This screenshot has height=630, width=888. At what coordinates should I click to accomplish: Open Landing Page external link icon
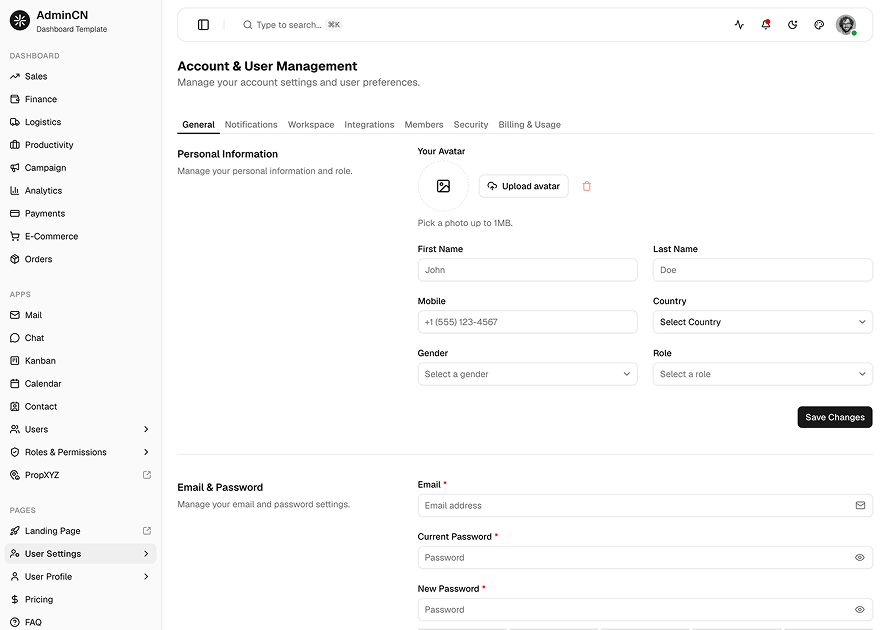[x=147, y=531]
